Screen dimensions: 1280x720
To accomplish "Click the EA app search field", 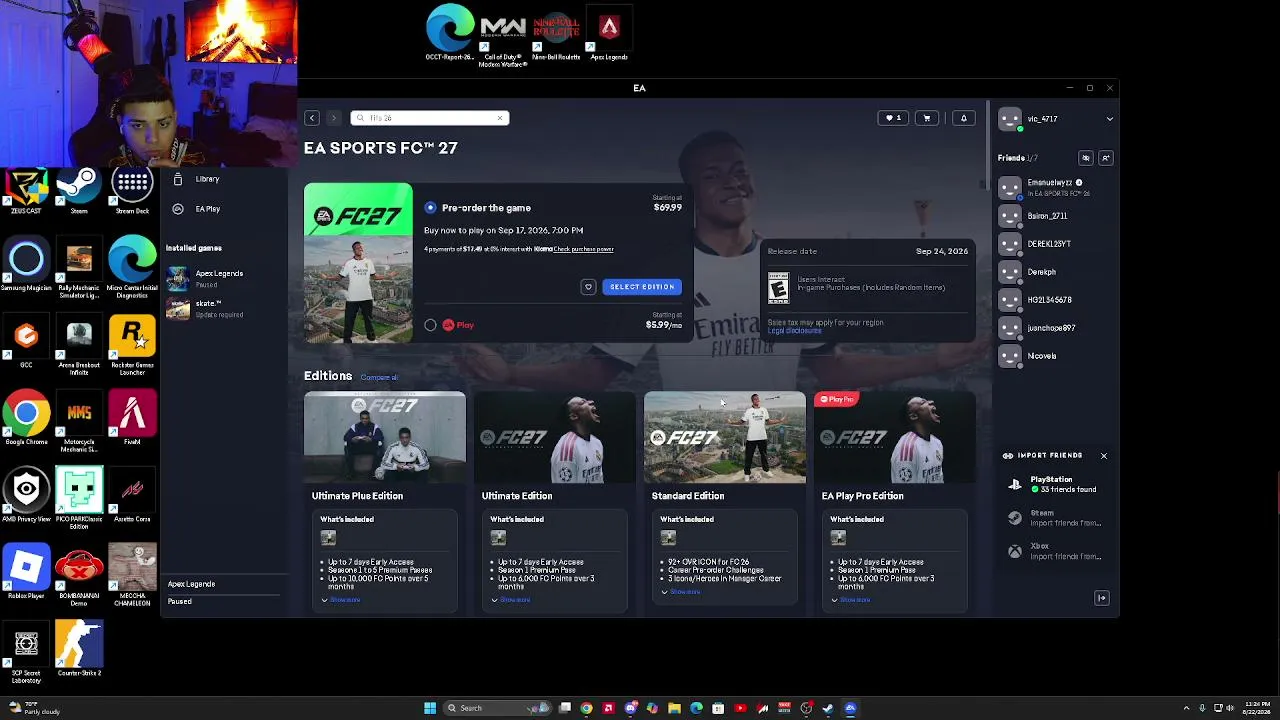I will (430, 118).
